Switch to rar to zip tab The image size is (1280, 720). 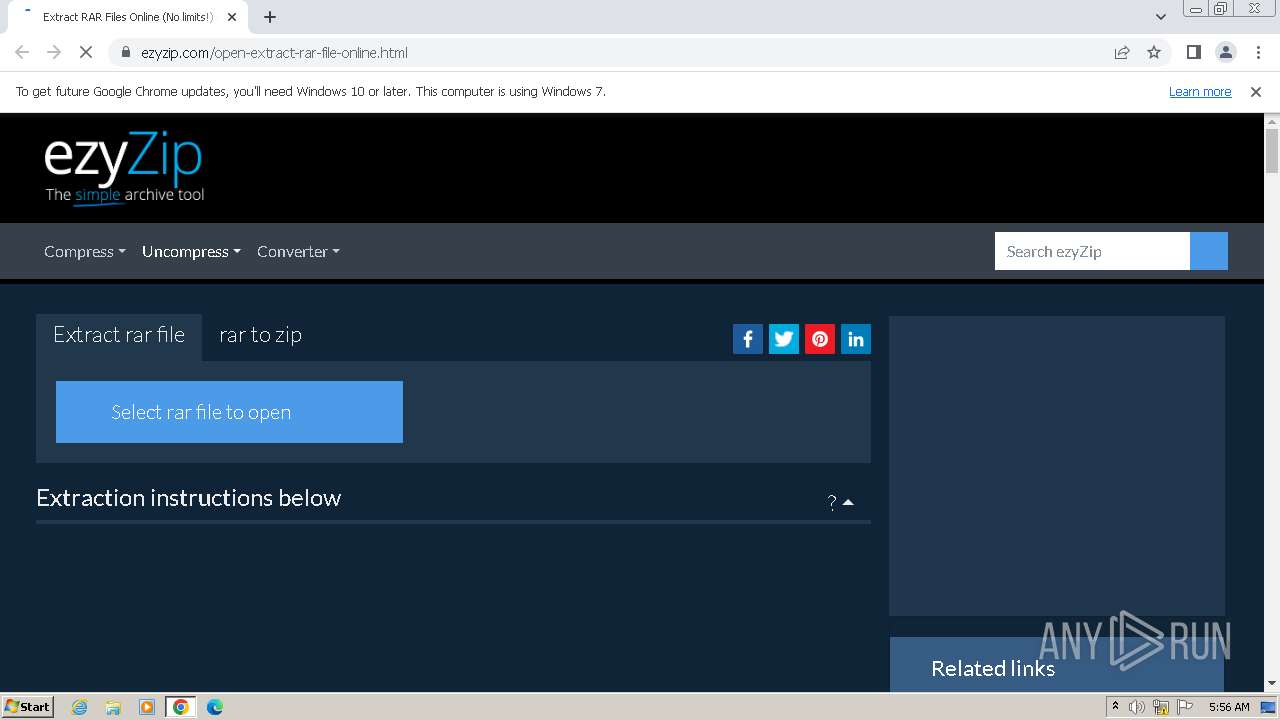(260, 335)
